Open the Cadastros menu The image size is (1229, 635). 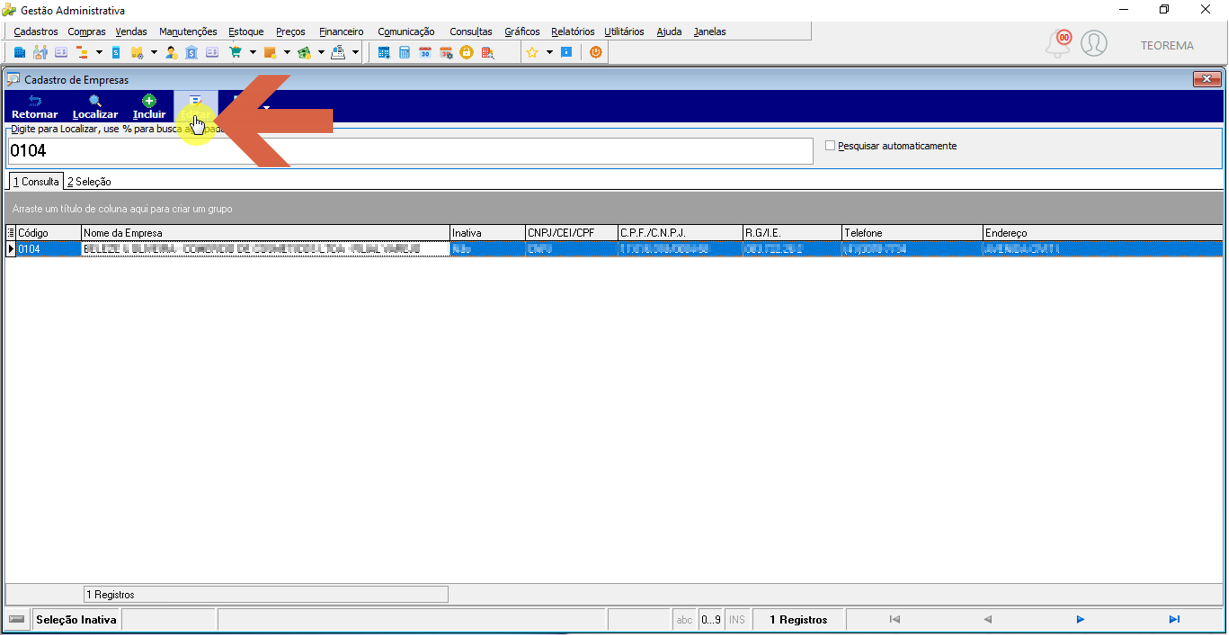pyautogui.click(x=36, y=32)
